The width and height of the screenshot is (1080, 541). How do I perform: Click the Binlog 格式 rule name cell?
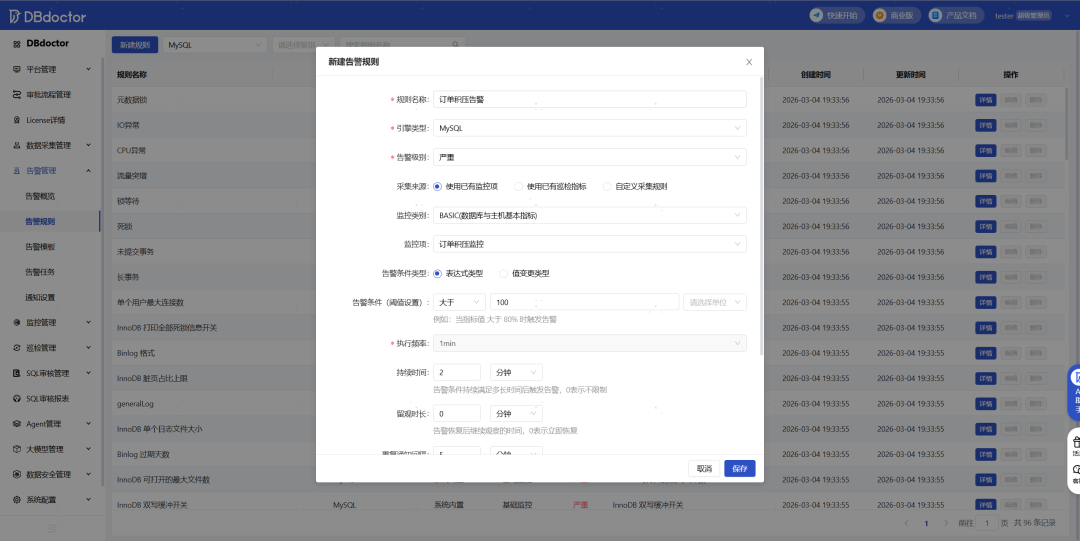point(136,353)
